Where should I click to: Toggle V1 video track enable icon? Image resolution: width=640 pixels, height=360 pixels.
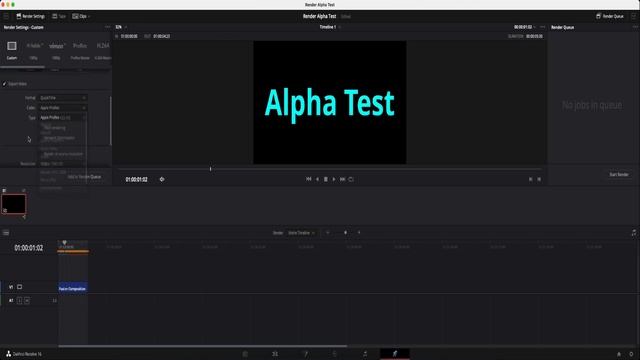tap(20, 287)
